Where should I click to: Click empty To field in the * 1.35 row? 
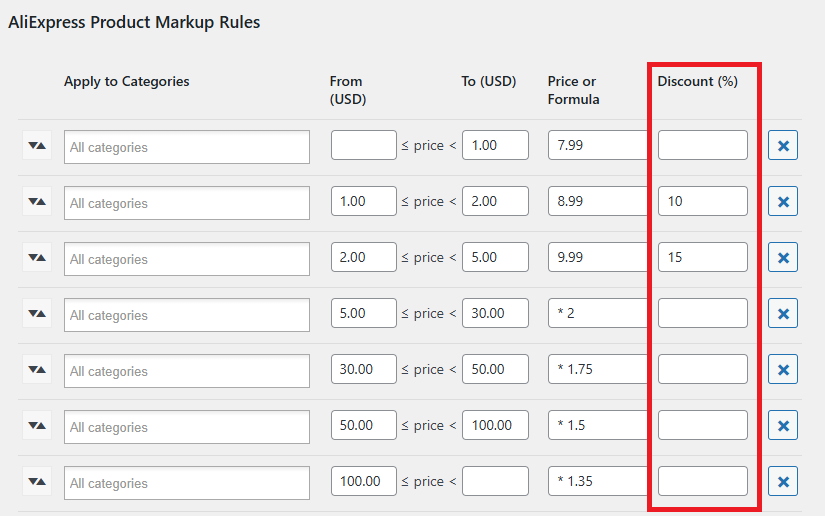(496, 481)
